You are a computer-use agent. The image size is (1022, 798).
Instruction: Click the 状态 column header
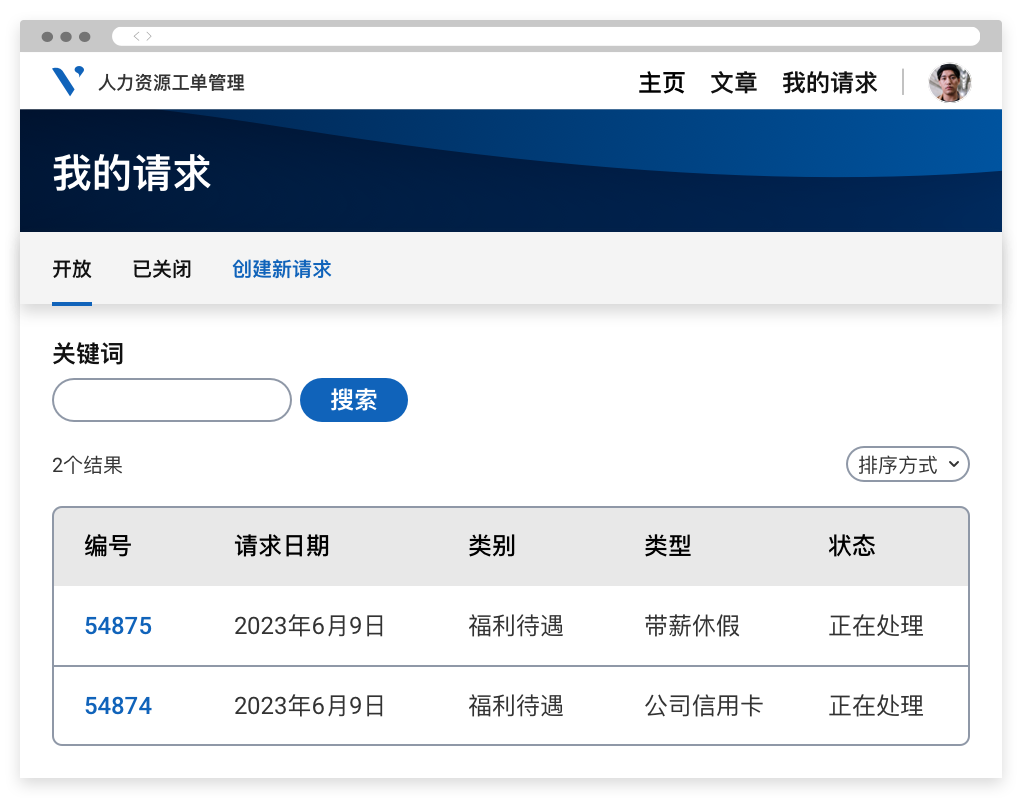tap(851, 546)
